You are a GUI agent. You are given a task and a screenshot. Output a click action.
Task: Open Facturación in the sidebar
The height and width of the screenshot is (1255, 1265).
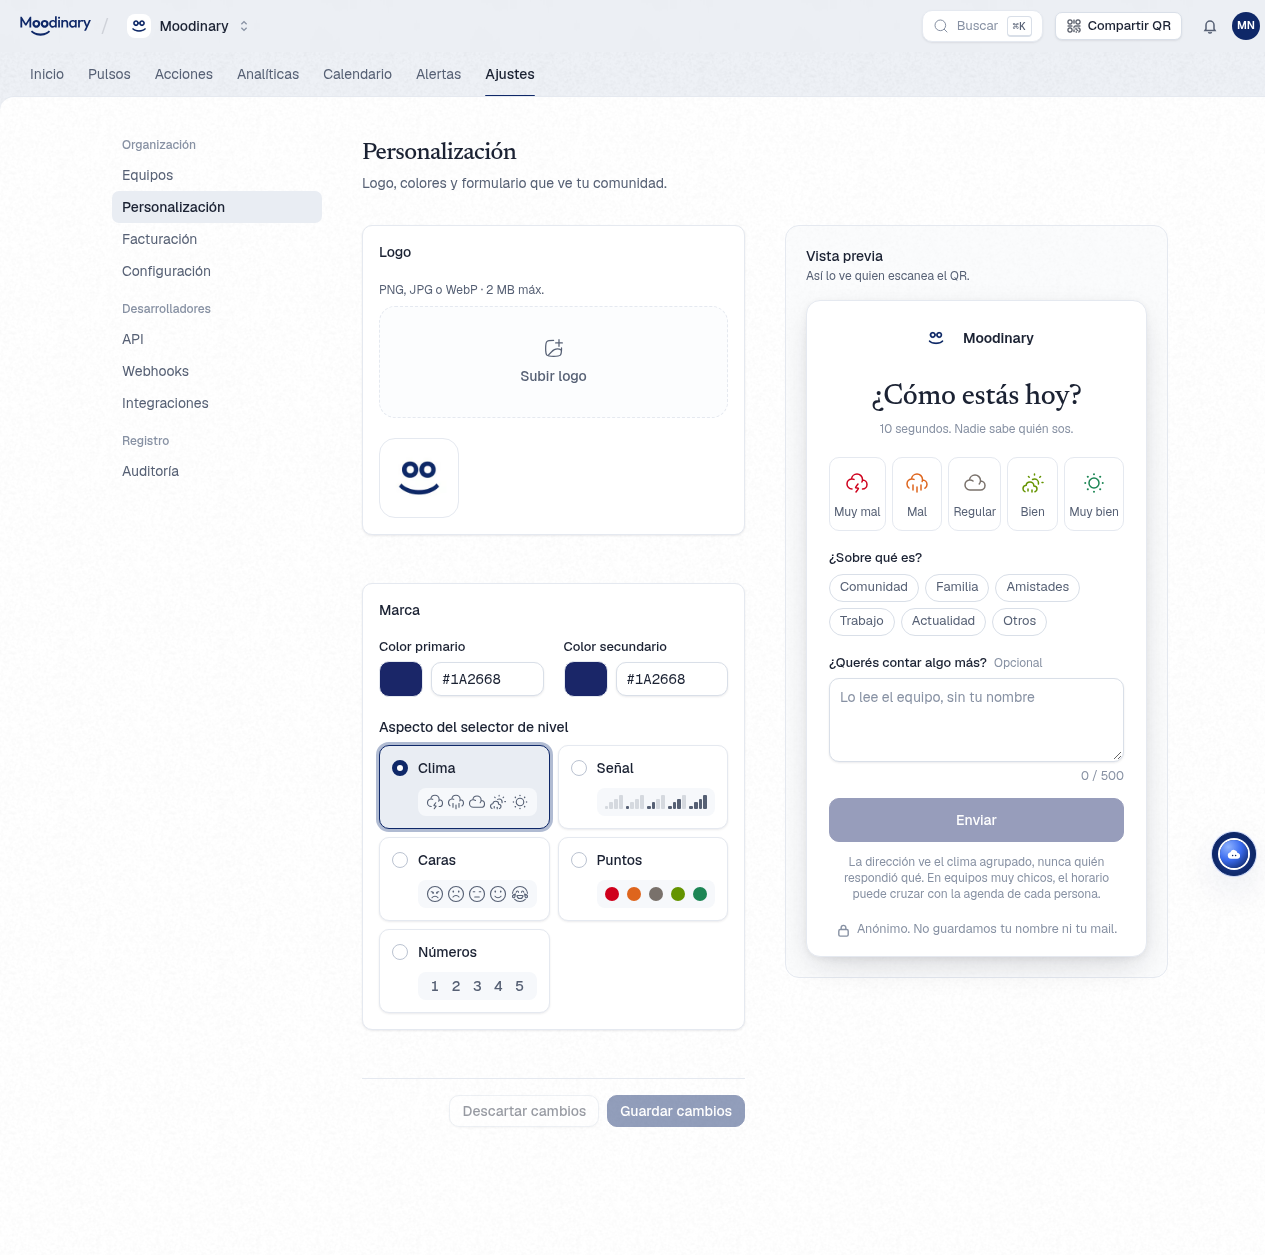tap(217, 239)
